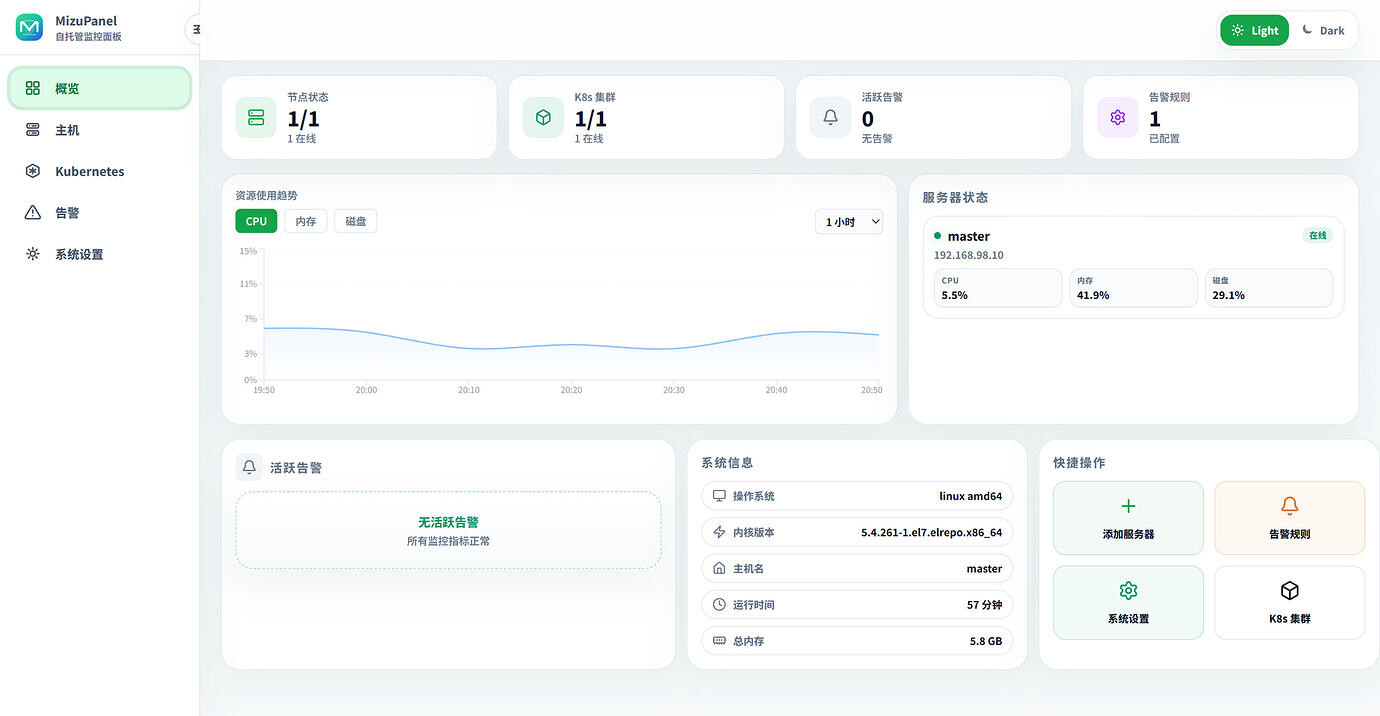Click the 已配置 label in 告警规则 card
This screenshot has height=716, width=1380.
pos(1164,139)
